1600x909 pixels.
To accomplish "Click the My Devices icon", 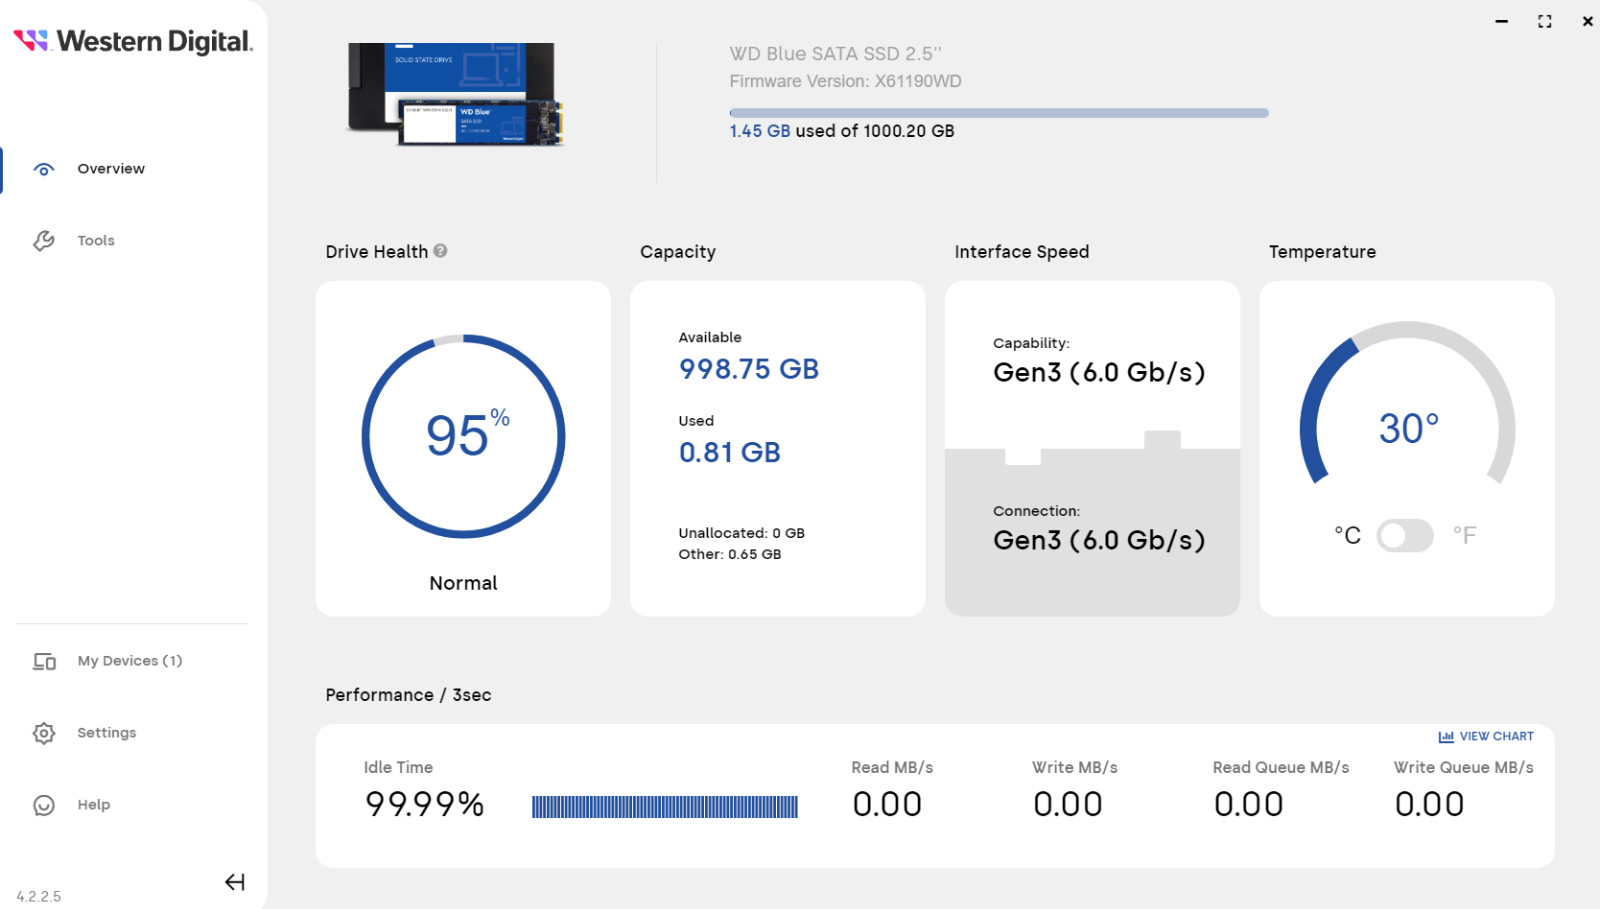I will [x=44, y=661].
